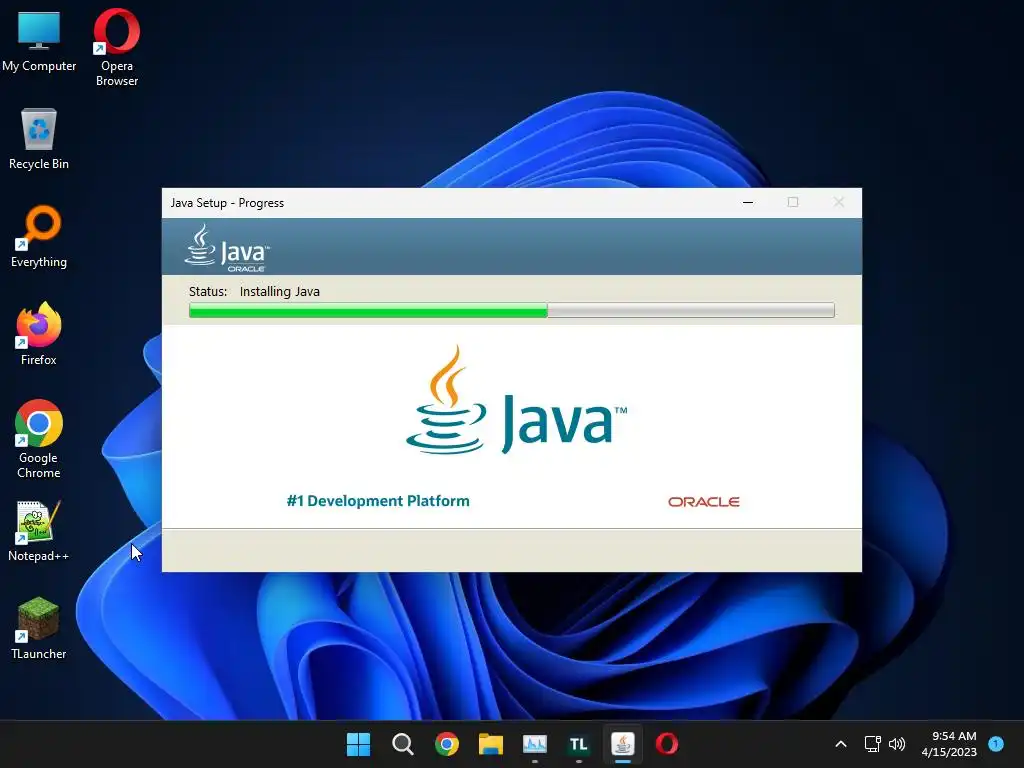Select the Opera Browser desktop shortcut
The image size is (1024, 768).
116,47
